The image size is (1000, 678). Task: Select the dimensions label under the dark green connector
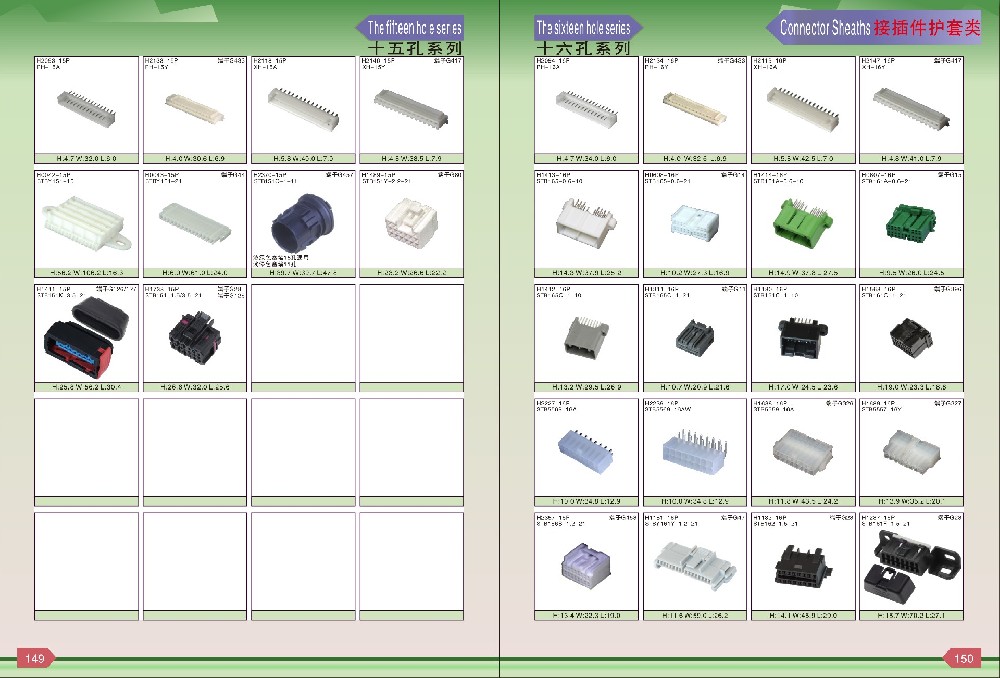(x=911, y=273)
